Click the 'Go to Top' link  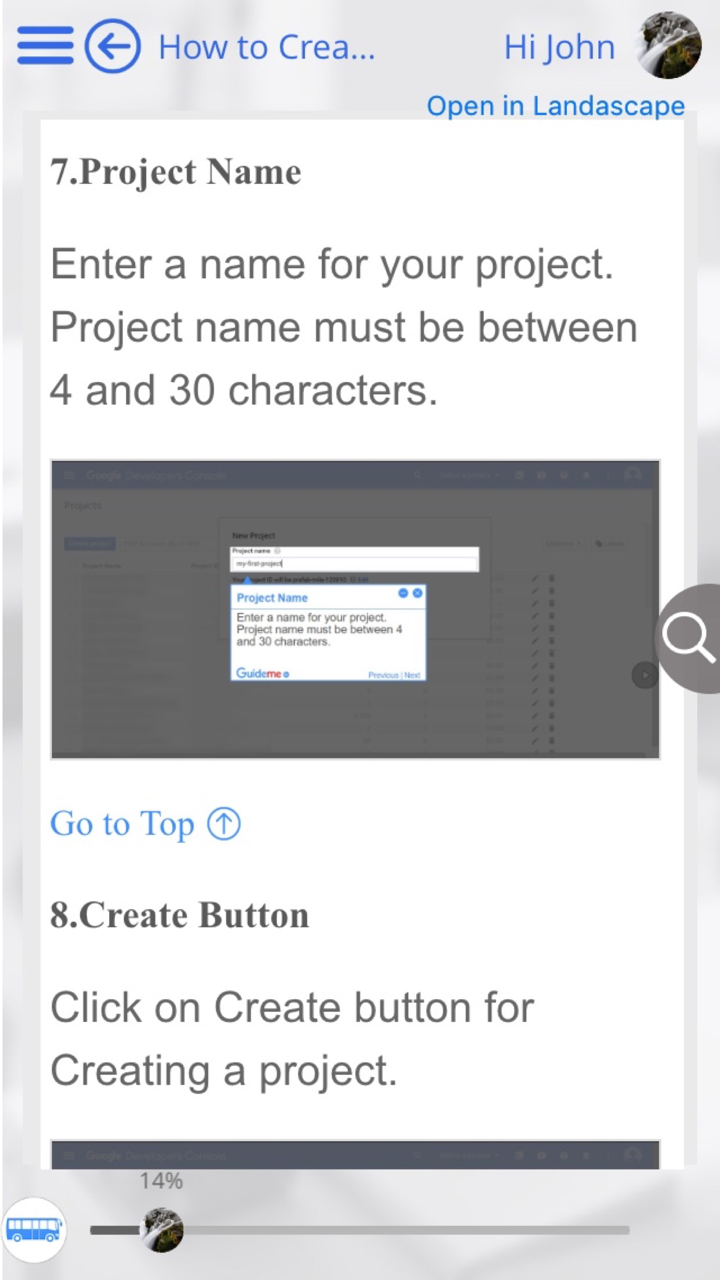(122, 823)
